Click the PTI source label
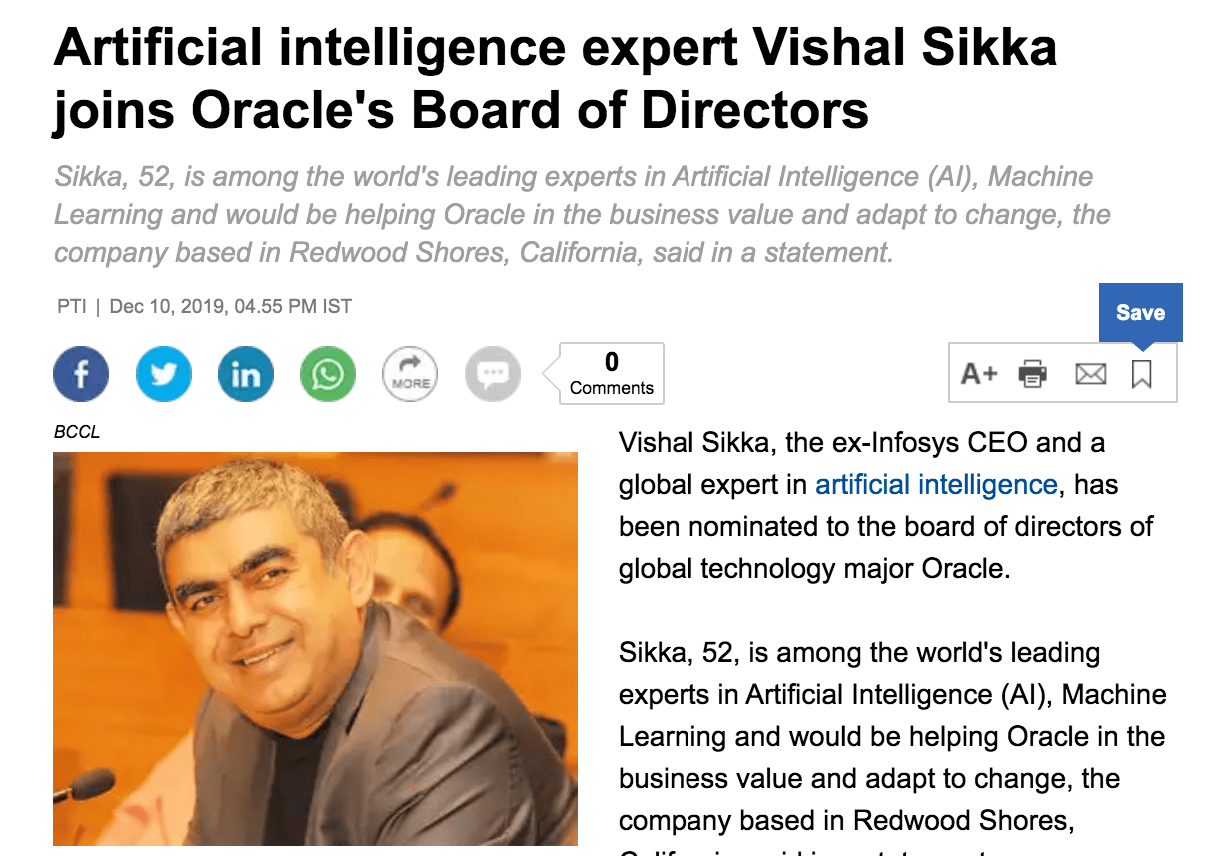Screen dimensions: 1210x856 point(72,306)
